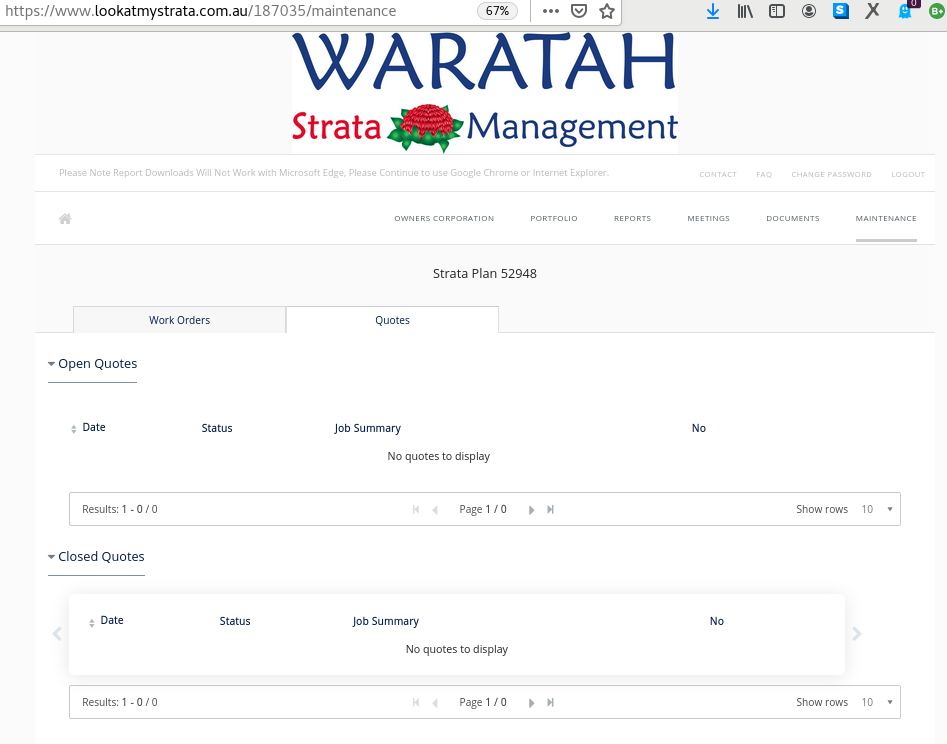Go to next page in Open Quotes pager
The image size is (947, 744).
(x=531, y=510)
